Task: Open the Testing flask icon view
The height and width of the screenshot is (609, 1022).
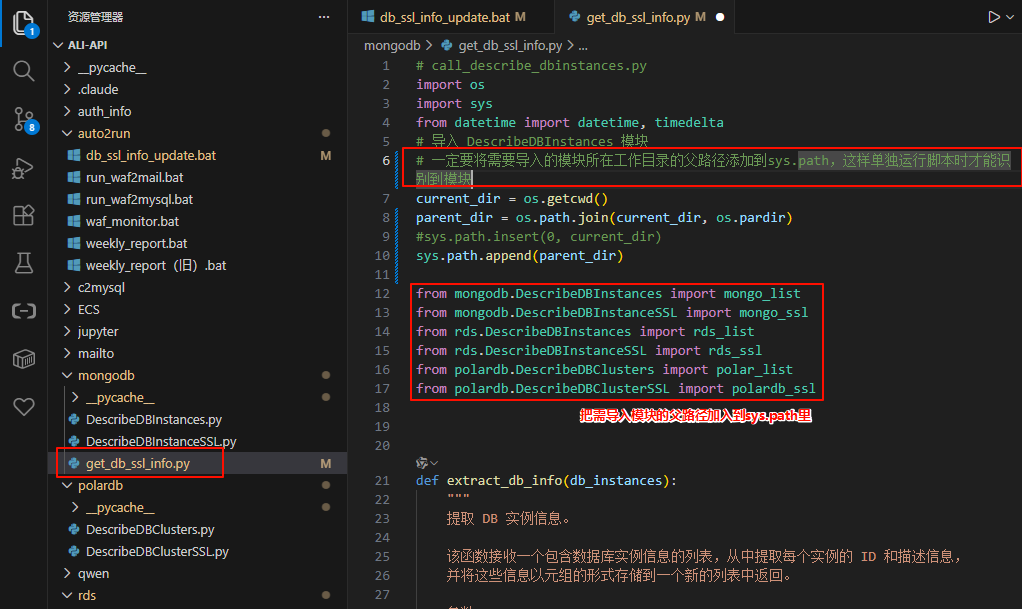Action: click(x=23, y=263)
